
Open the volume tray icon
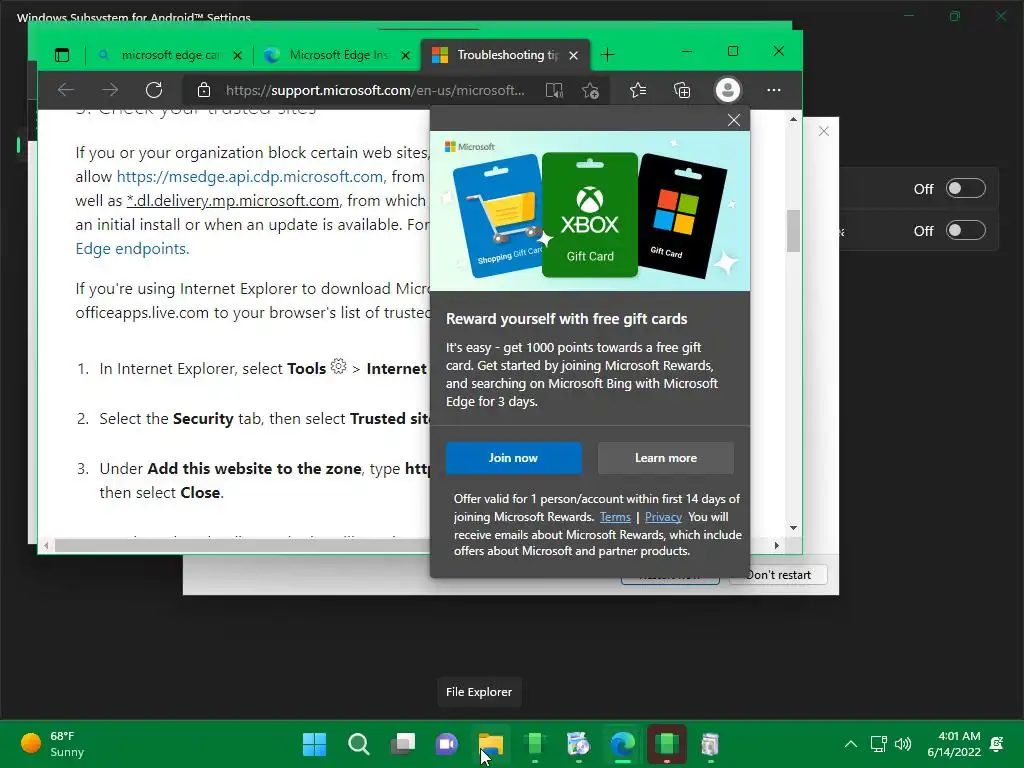point(903,744)
